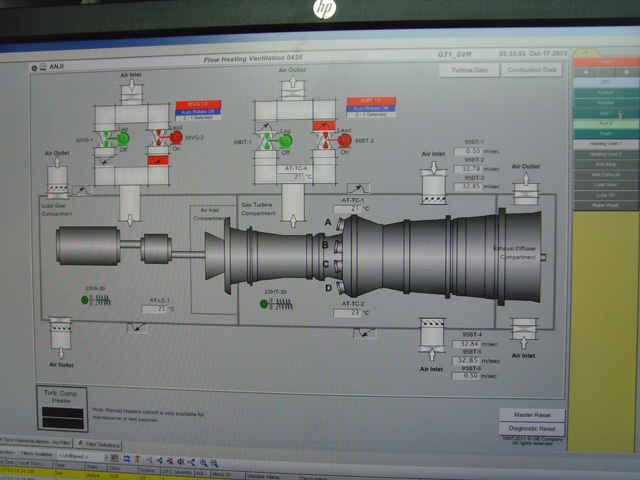This screenshot has height=480, width=640.
Task: Click the AT-TC-1 temperature value
Action: (347, 209)
